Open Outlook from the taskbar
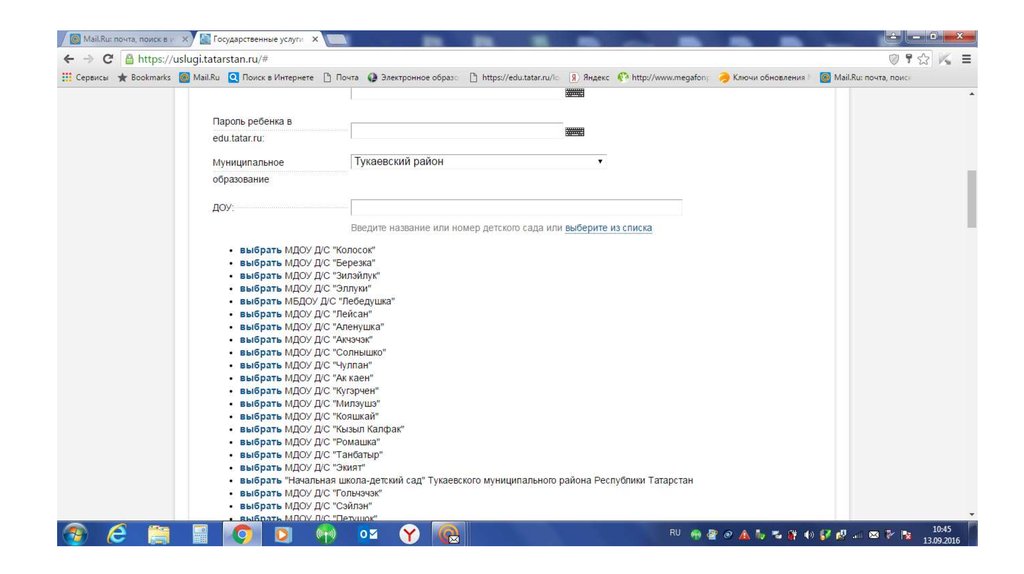Viewport: 1024px width, 574px height. click(368, 535)
